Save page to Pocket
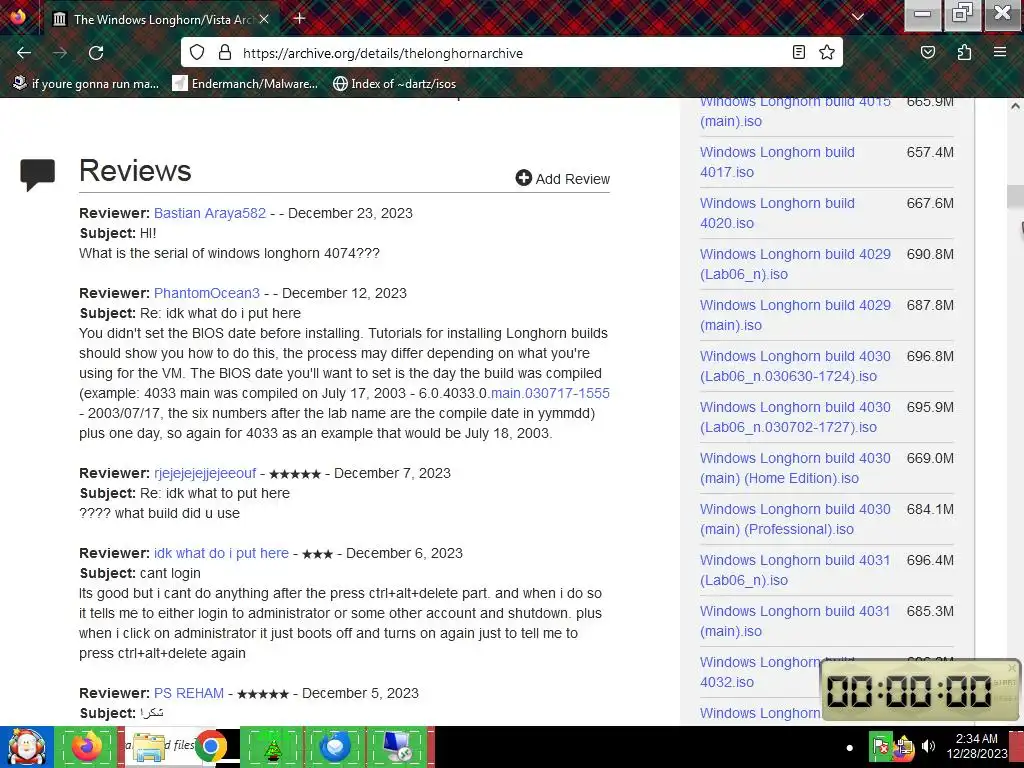Screen dimensions: 1024x768 (928, 52)
